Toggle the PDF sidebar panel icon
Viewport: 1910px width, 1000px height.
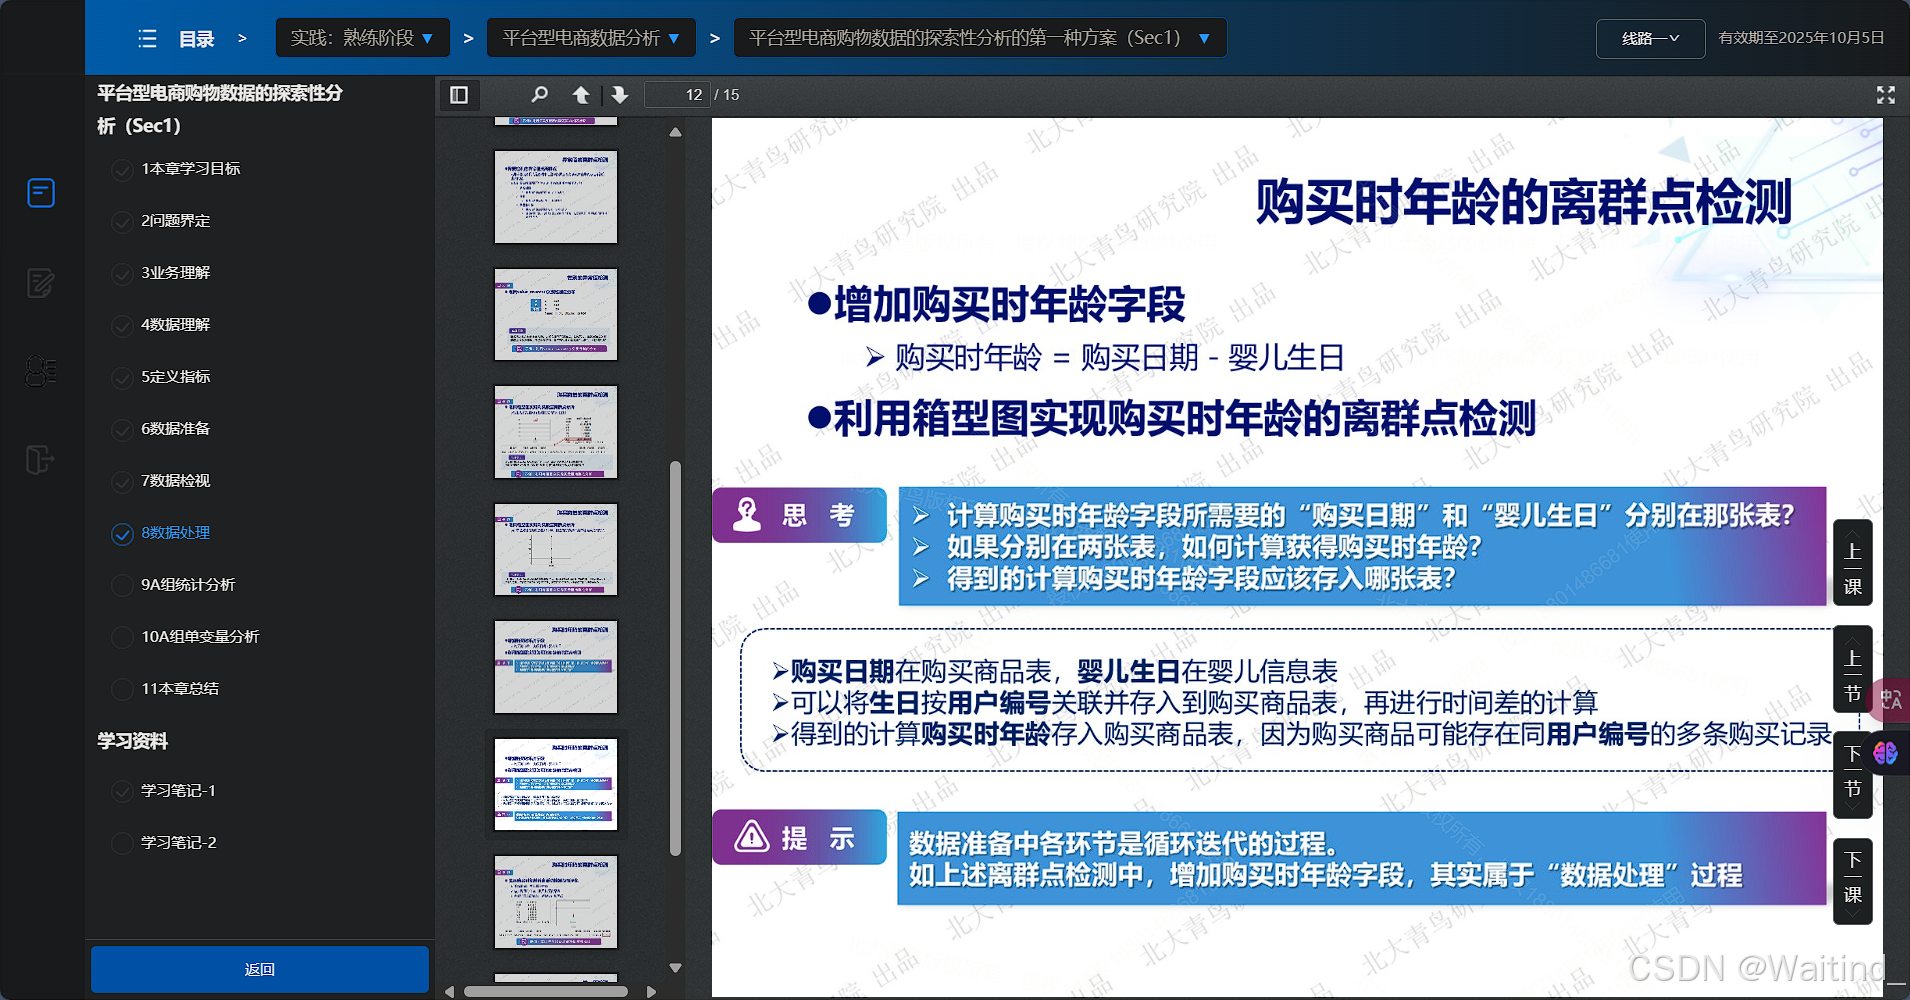click(459, 95)
